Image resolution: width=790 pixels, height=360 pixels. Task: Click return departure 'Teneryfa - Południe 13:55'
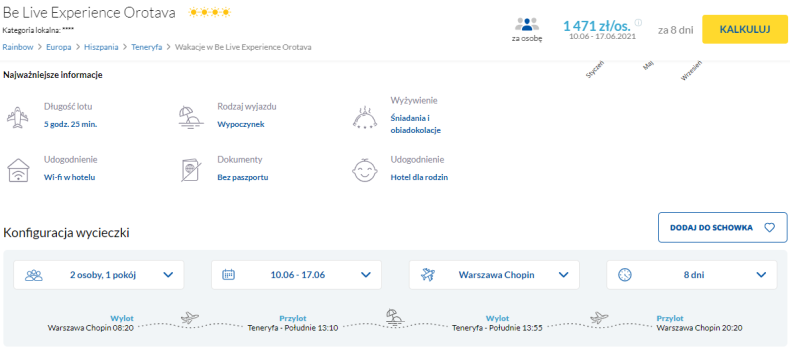coord(498,328)
